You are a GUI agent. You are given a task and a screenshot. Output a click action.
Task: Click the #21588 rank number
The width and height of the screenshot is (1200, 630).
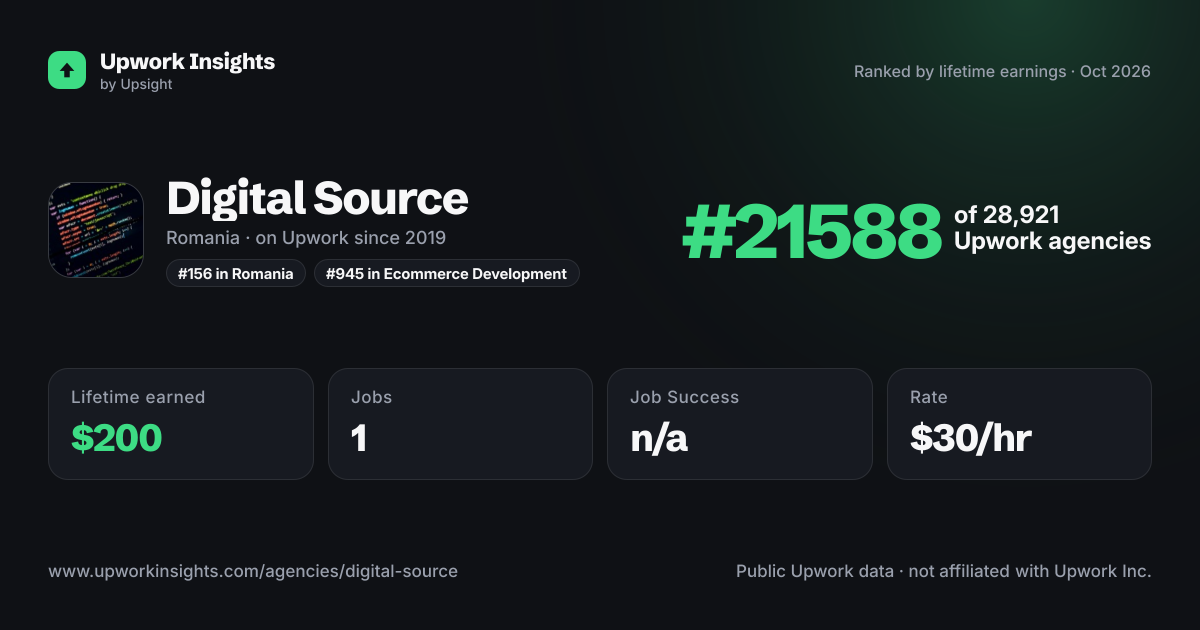pyautogui.click(x=812, y=232)
